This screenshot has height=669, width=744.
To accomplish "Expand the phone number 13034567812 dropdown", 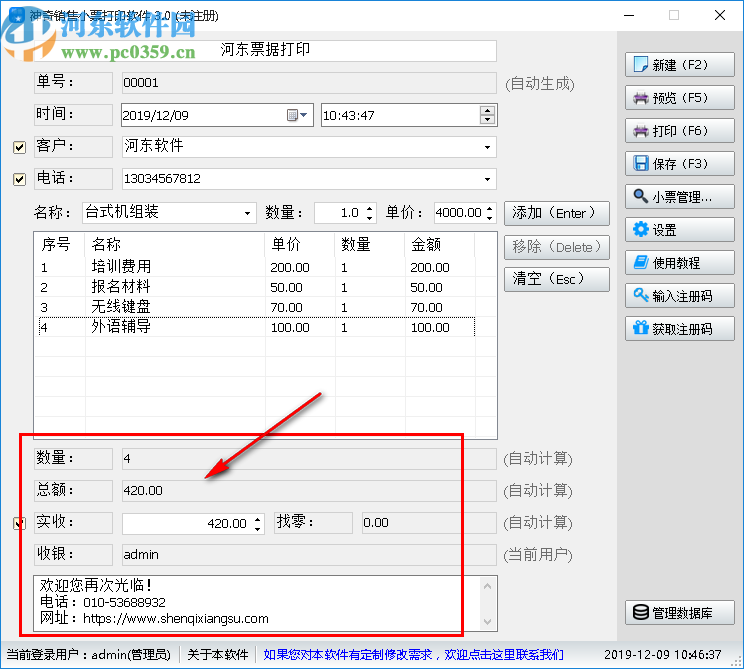I will (487, 179).
